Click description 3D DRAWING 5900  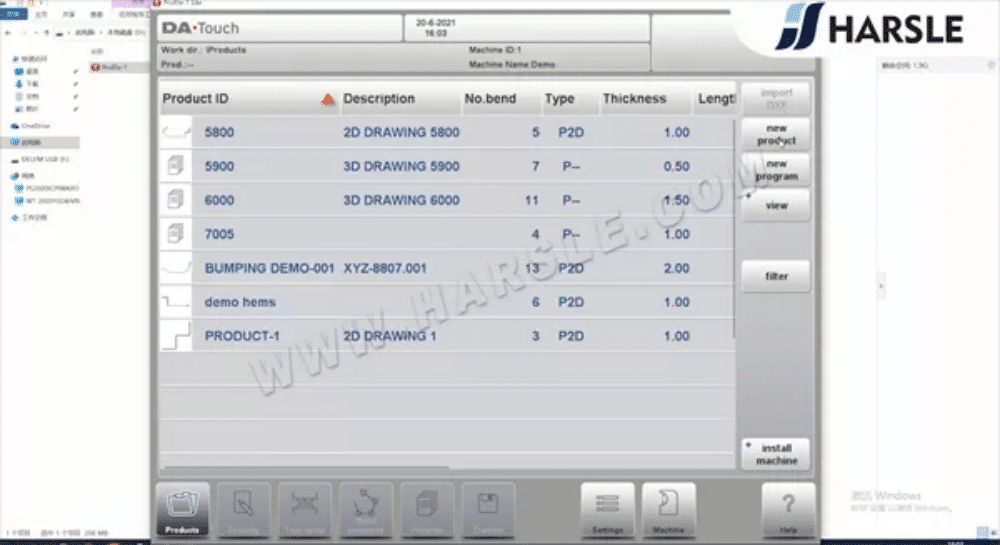point(401,166)
